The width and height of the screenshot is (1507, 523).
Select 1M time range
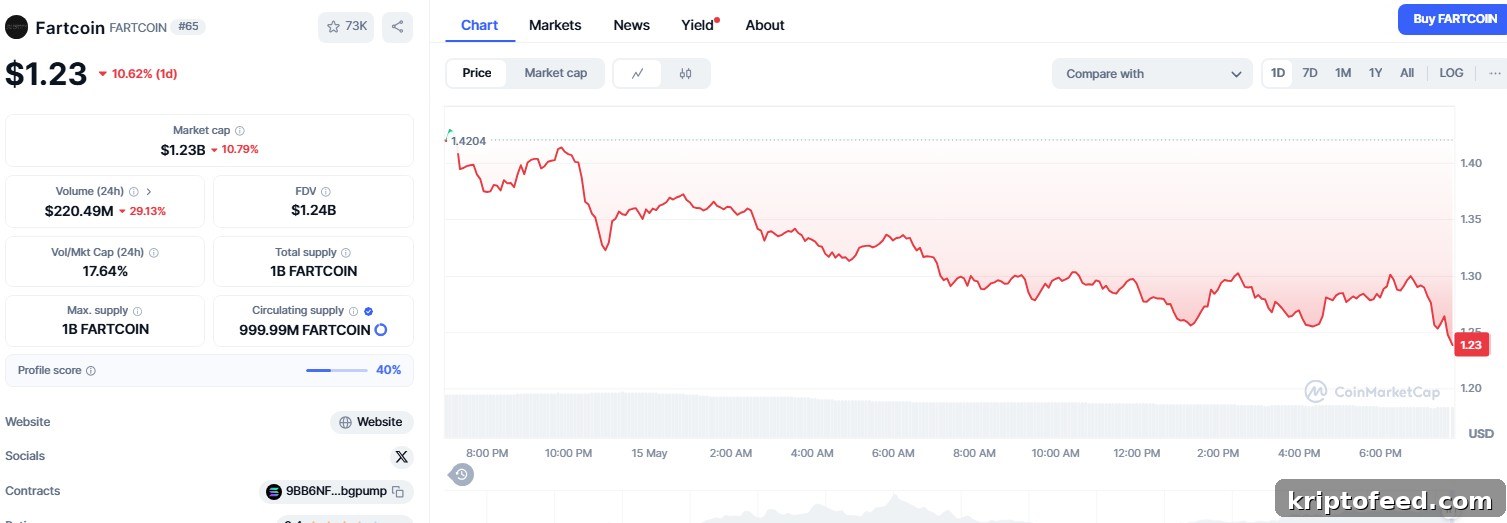[1343, 73]
